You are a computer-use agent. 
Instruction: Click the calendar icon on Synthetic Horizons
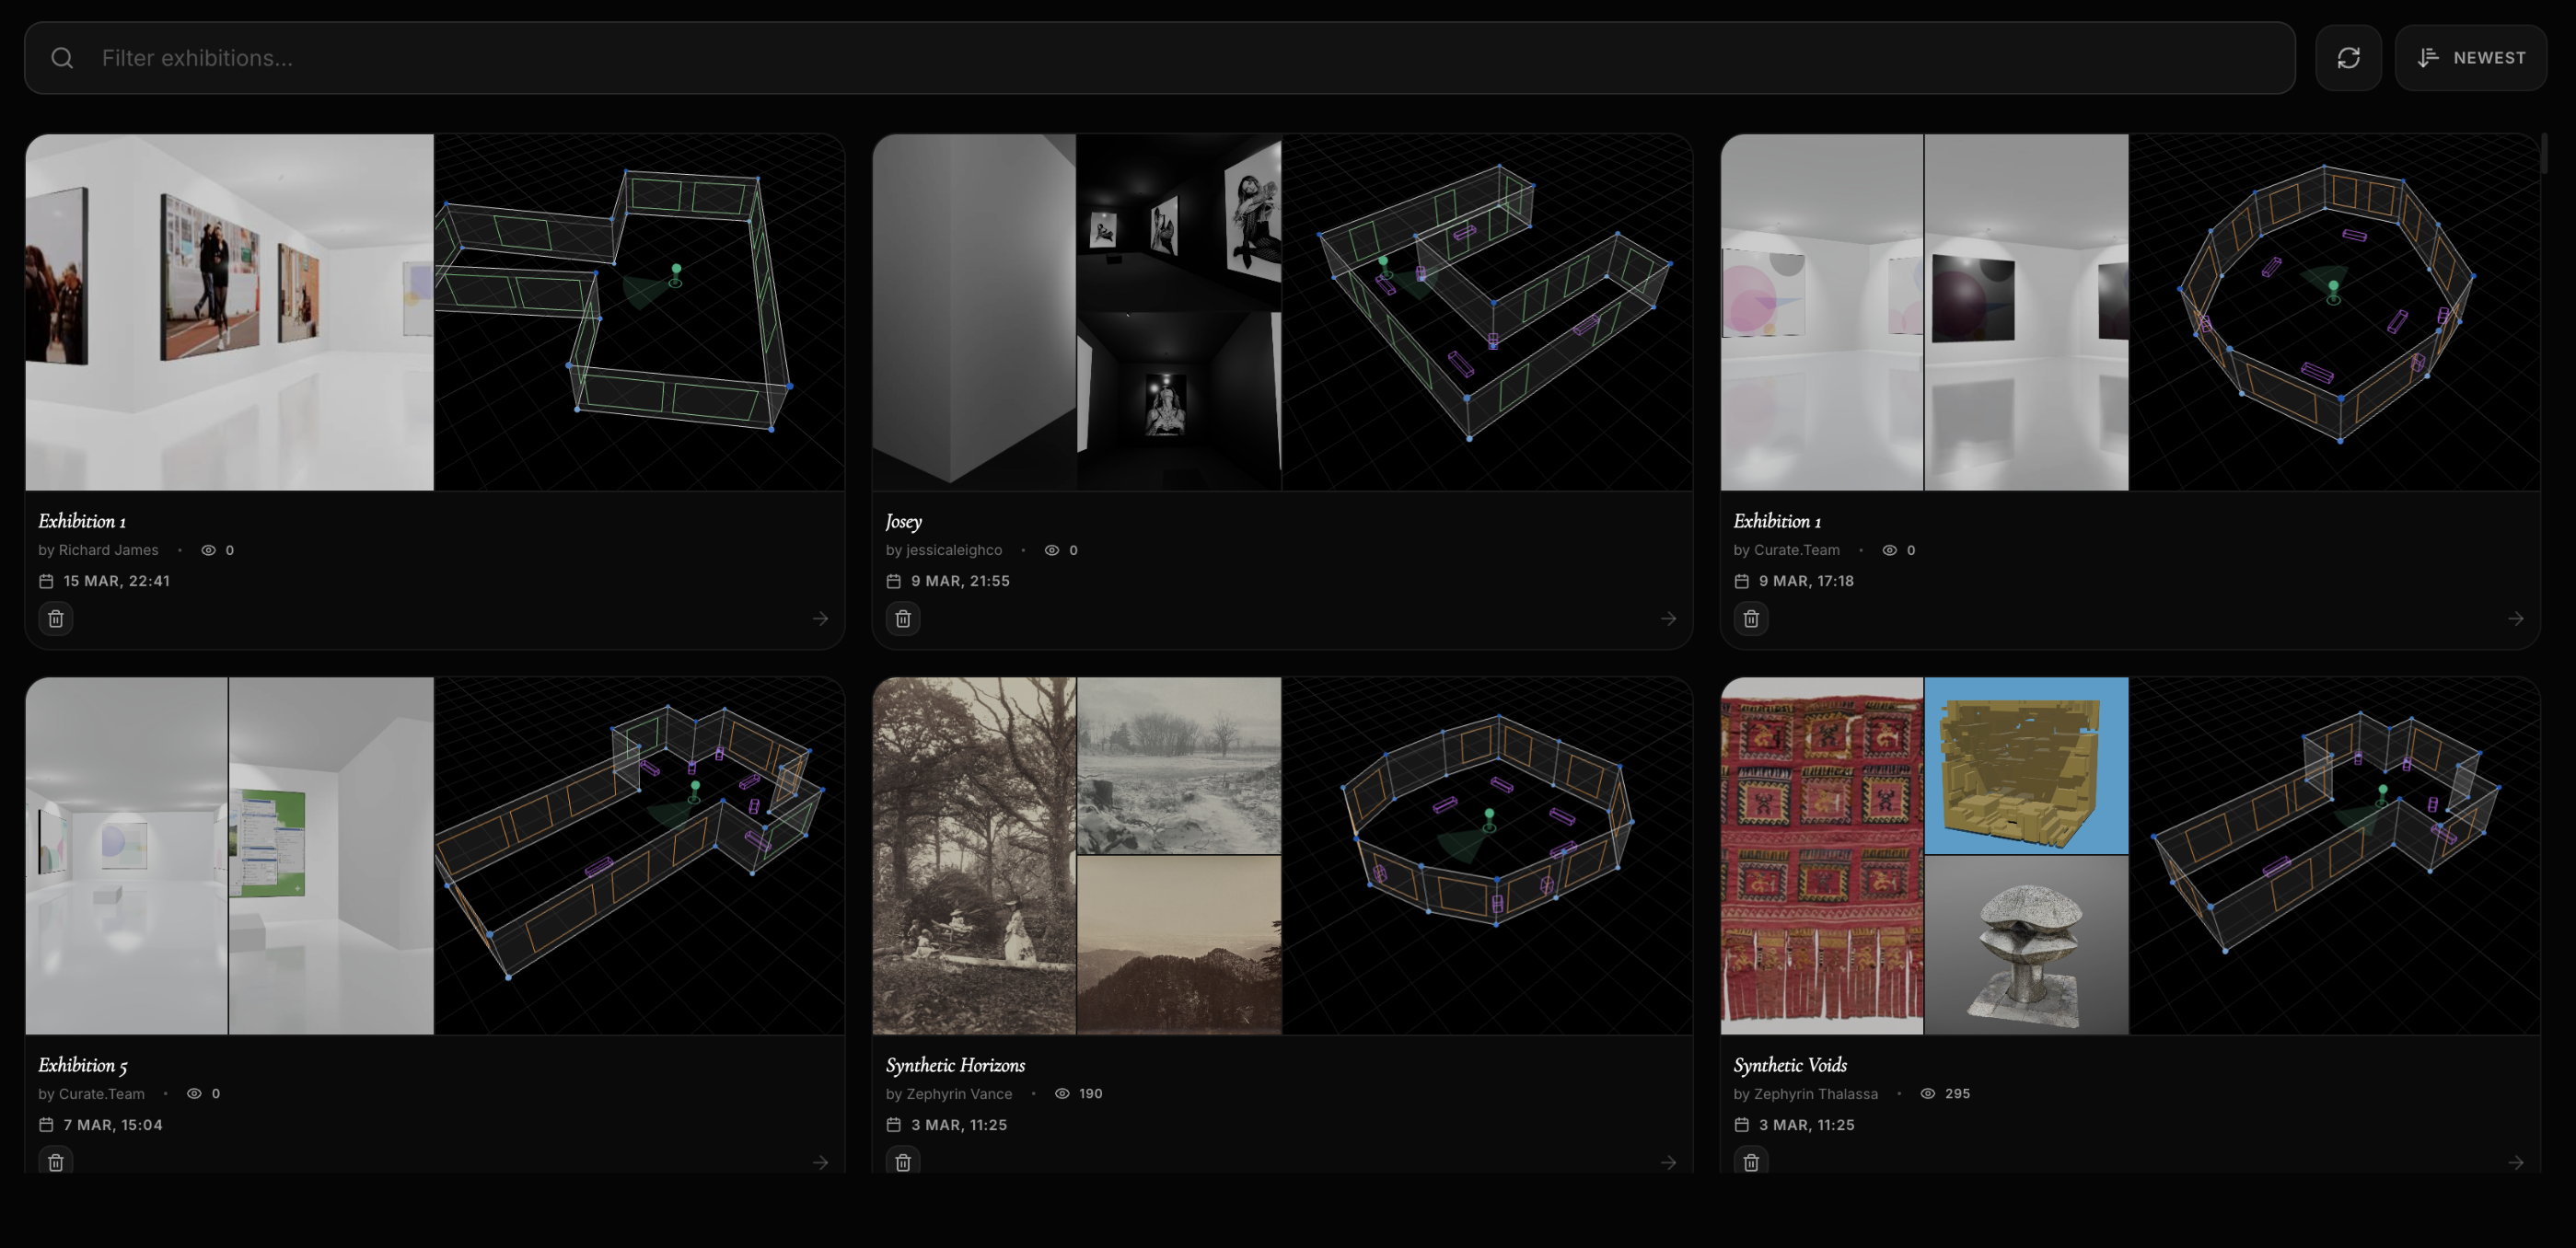[893, 1124]
